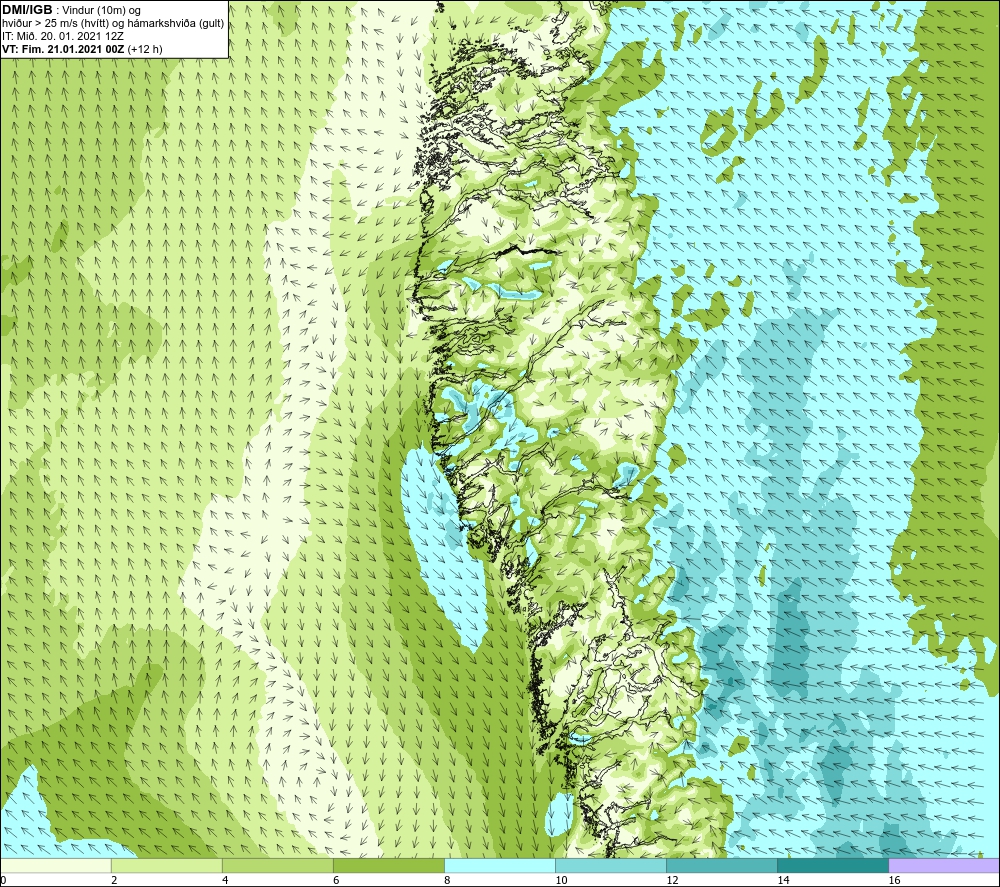Image resolution: width=1000 pixels, height=887 pixels.
Task: Click the '10' scale label
Action: [561, 880]
